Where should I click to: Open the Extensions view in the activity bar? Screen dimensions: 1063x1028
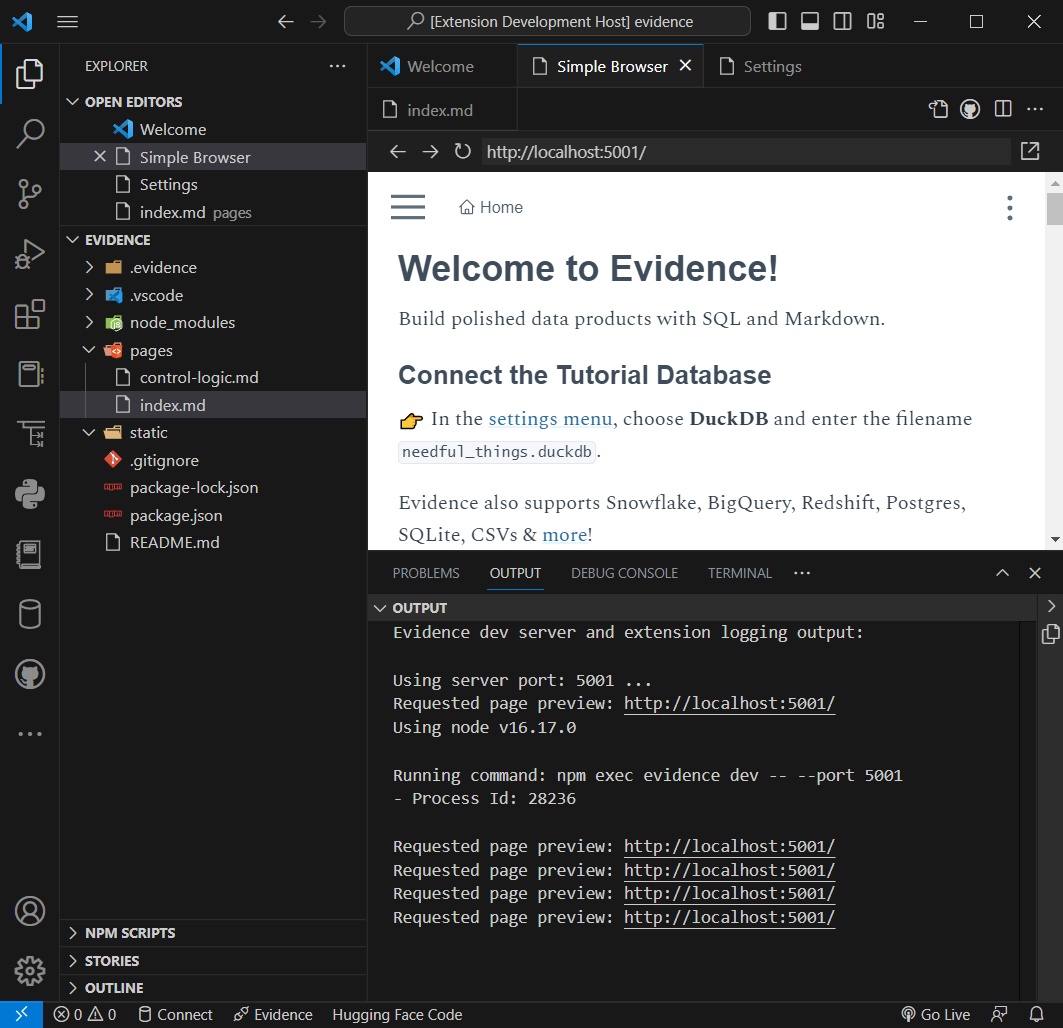[x=30, y=314]
